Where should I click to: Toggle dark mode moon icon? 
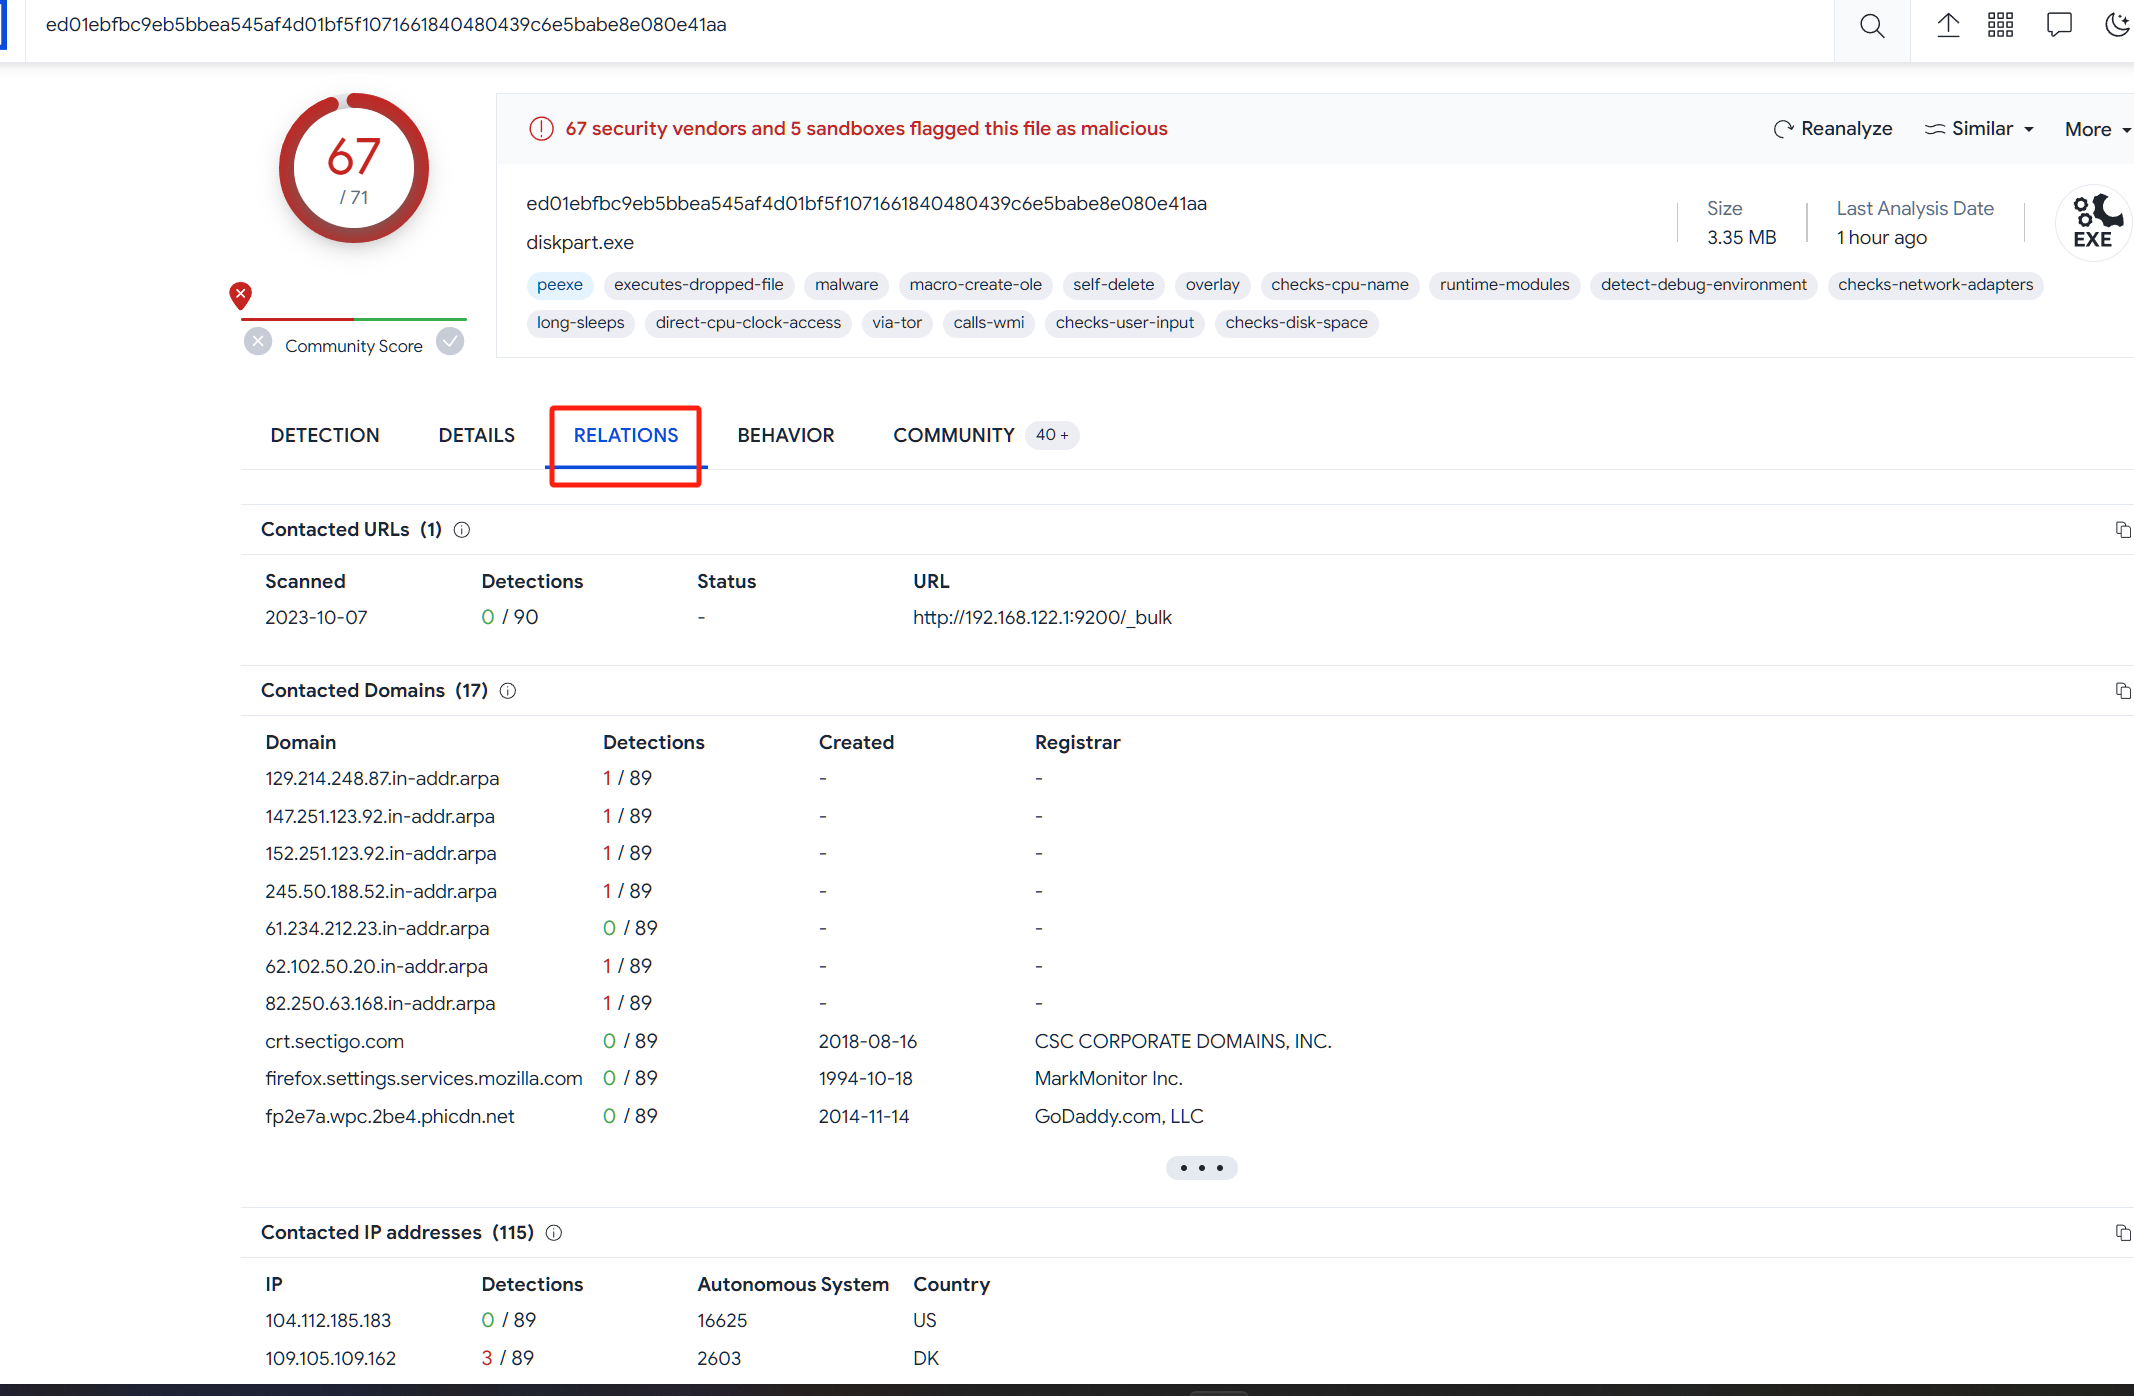pos(2118,26)
